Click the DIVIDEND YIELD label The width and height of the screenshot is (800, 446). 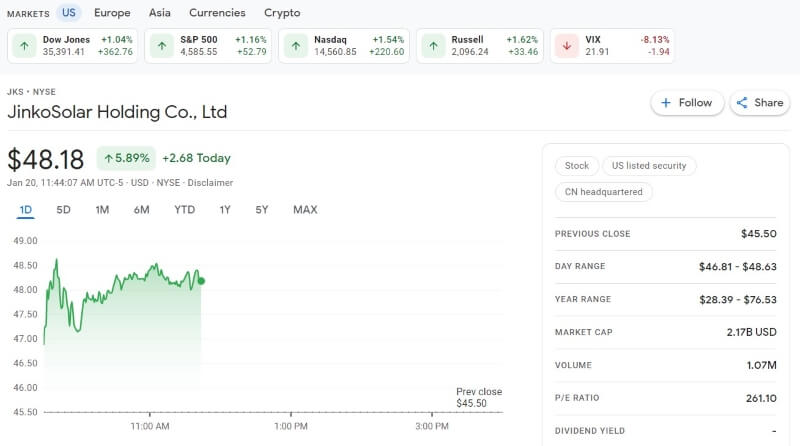pos(590,431)
